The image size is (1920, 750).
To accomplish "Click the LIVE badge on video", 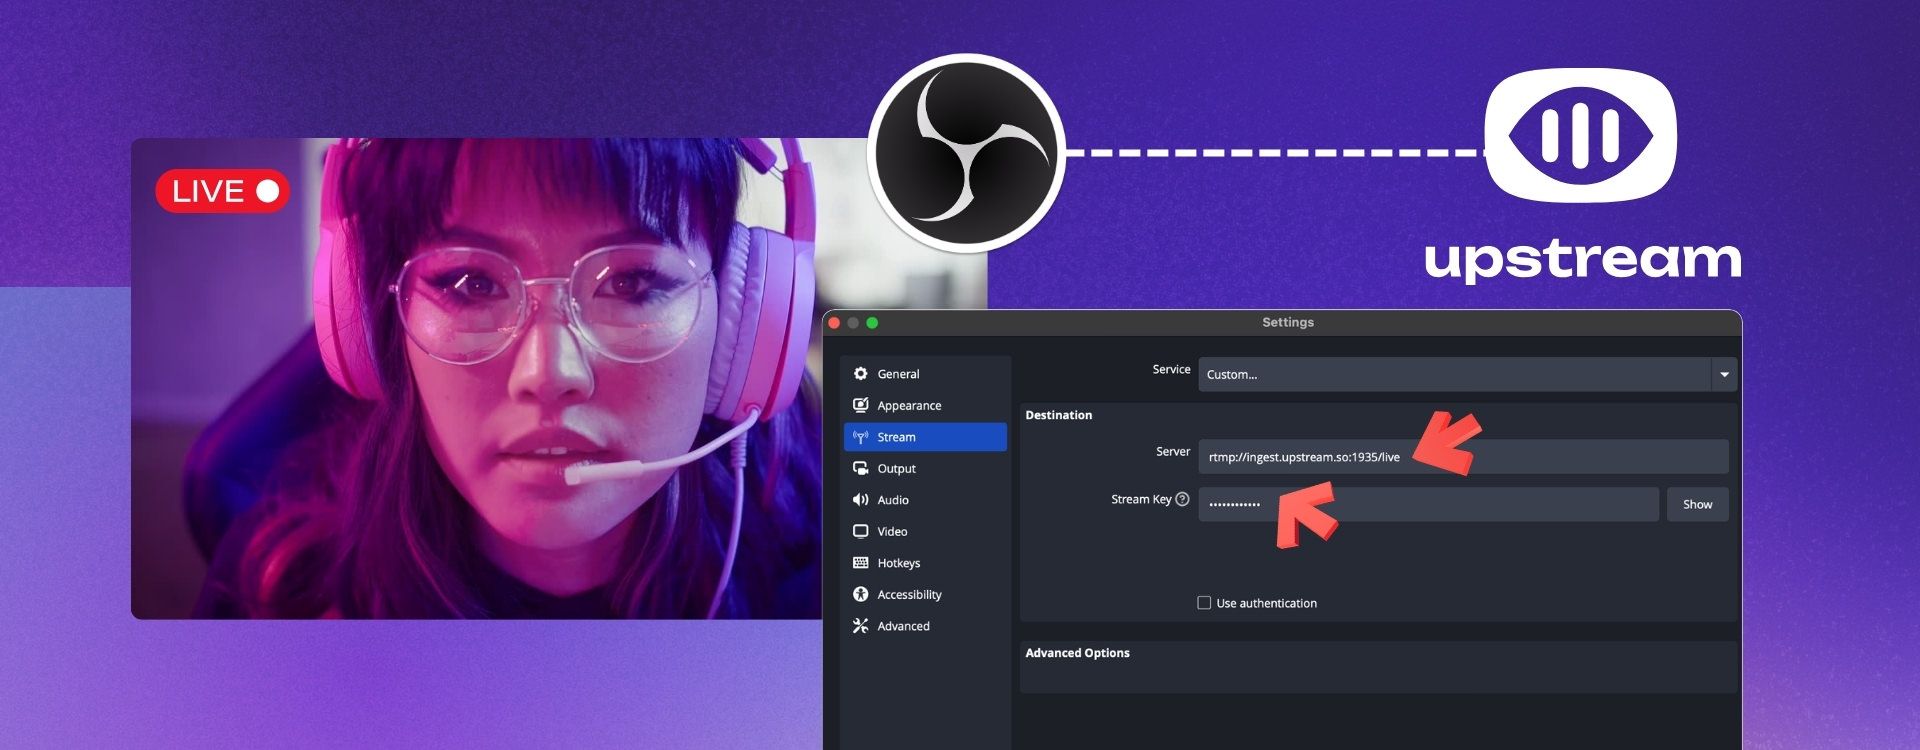I will click(x=223, y=191).
